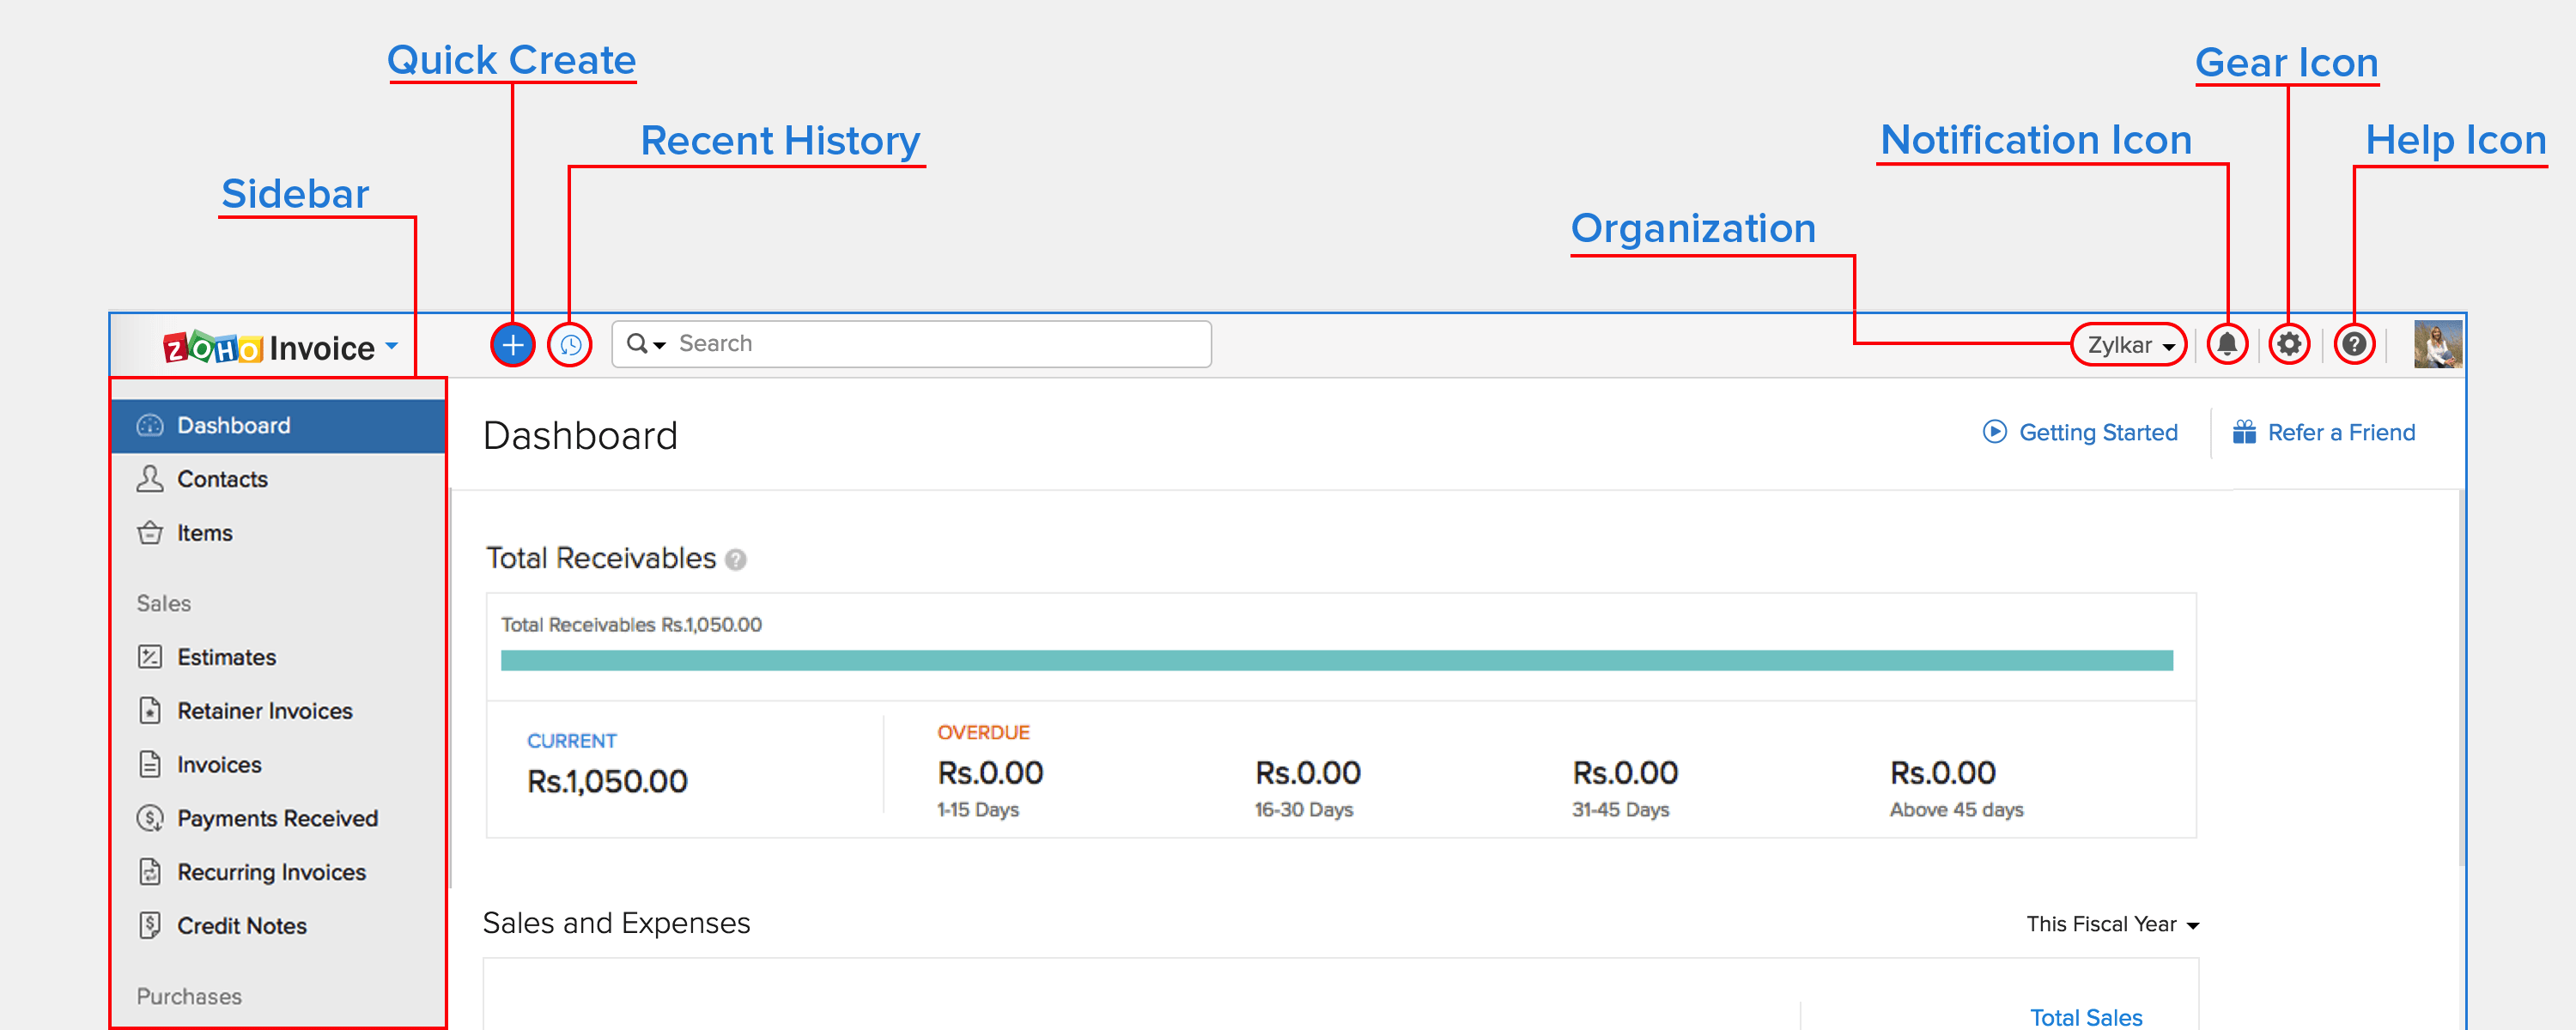
Task: Click the Refer a Friend gift icon
Action: [2245, 432]
